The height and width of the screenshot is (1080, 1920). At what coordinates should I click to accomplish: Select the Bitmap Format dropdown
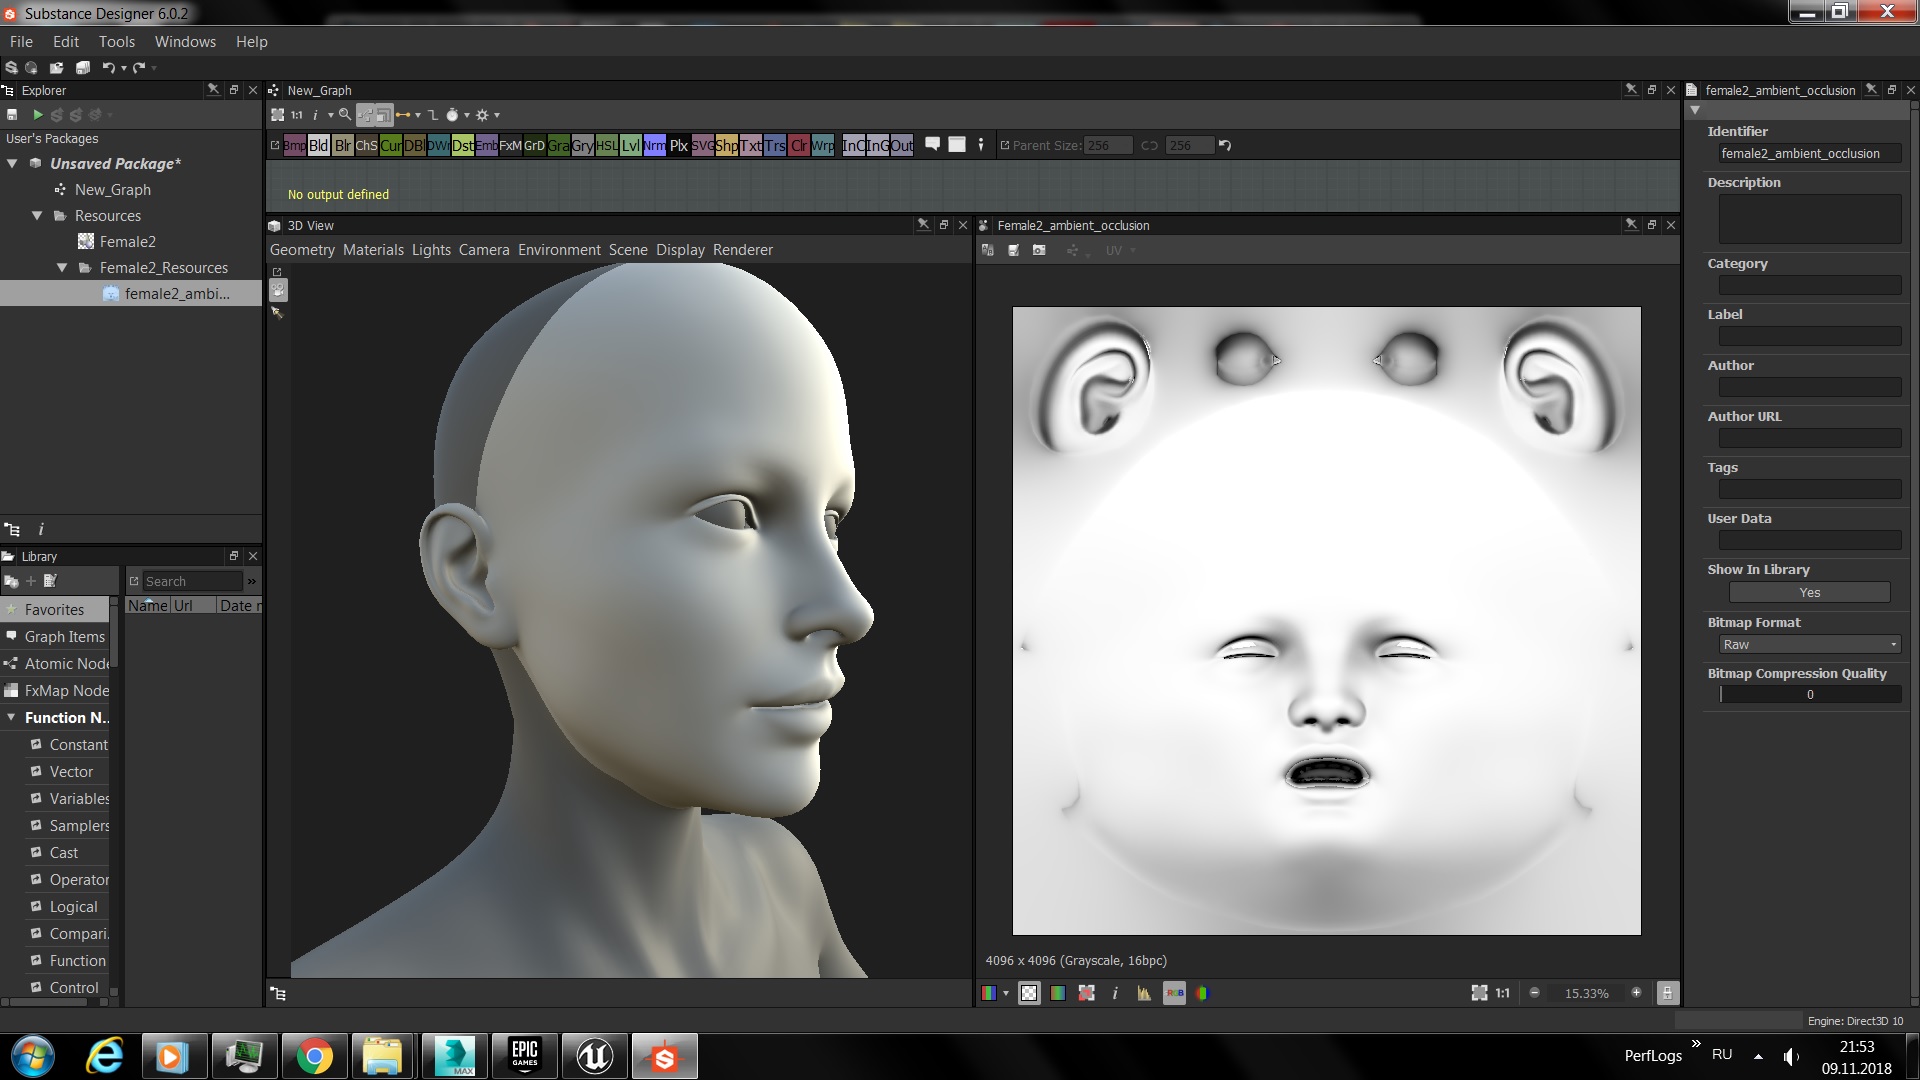tap(1809, 644)
